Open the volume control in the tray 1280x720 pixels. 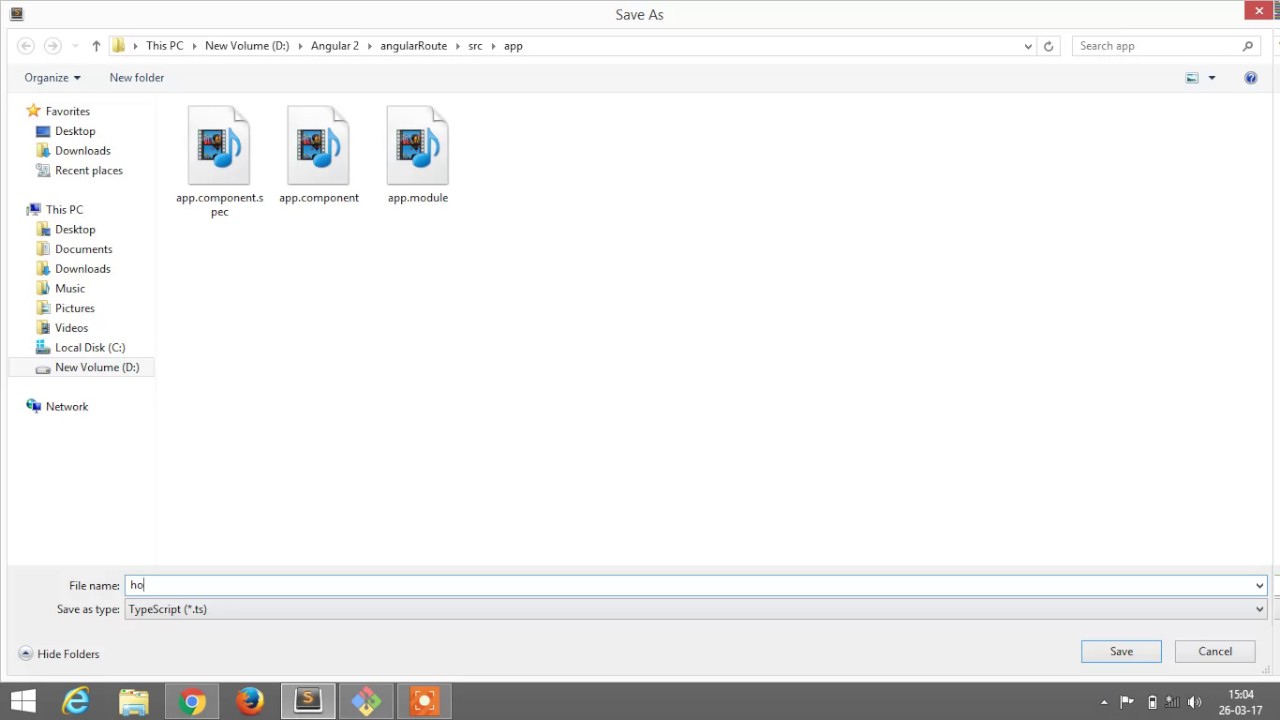[1194, 702]
